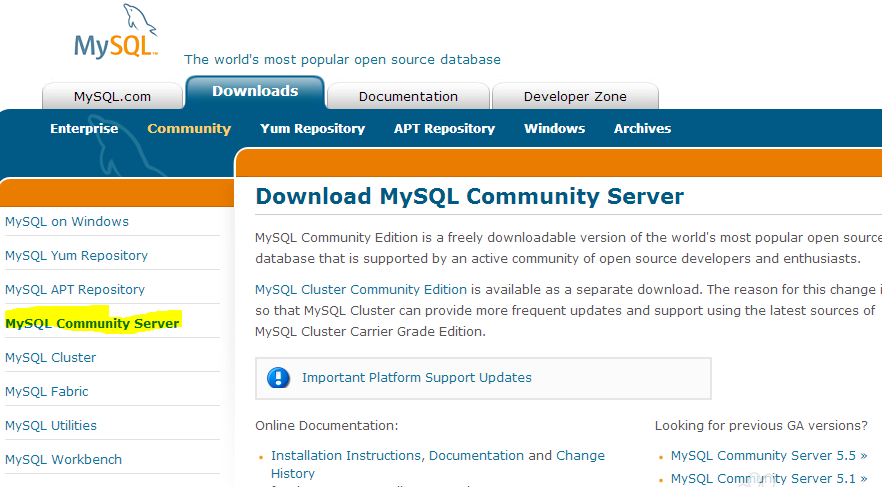Image resolution: width=882 pixels, height=487 pixels.
Task: Open Yum Repository in navigation bar
Action: point(313,129)
